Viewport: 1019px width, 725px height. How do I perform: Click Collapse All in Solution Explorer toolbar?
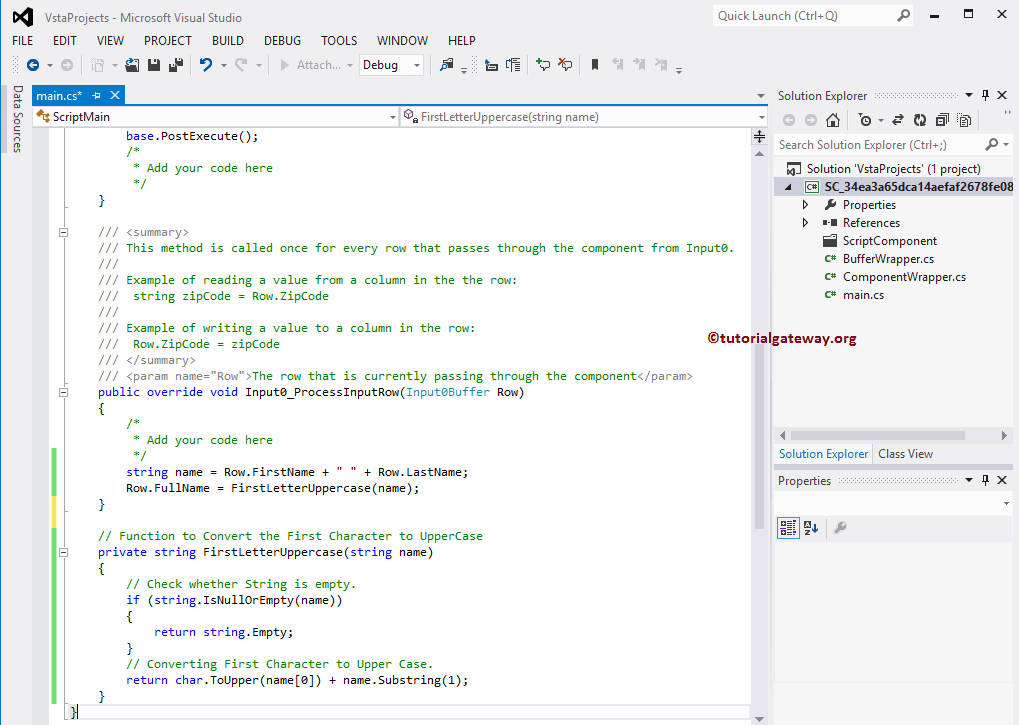944,120
